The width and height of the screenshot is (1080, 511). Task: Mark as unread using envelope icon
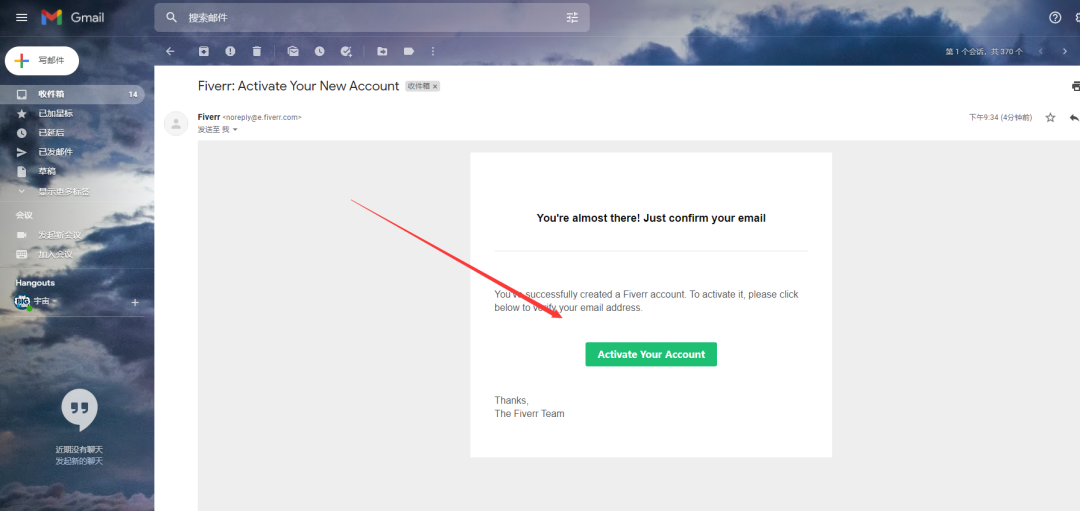click(293, 51)
